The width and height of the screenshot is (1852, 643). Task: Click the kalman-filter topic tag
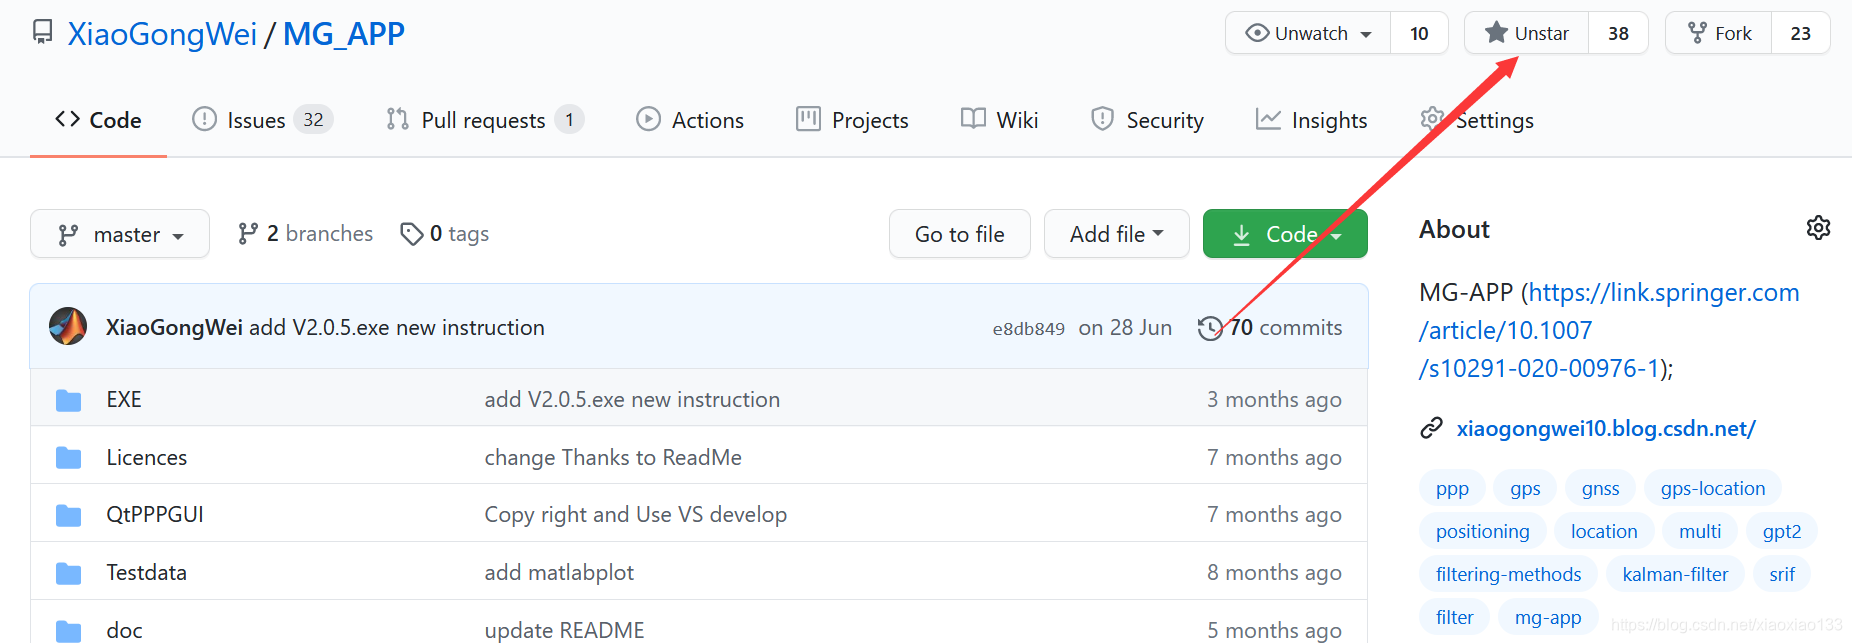1675,575
